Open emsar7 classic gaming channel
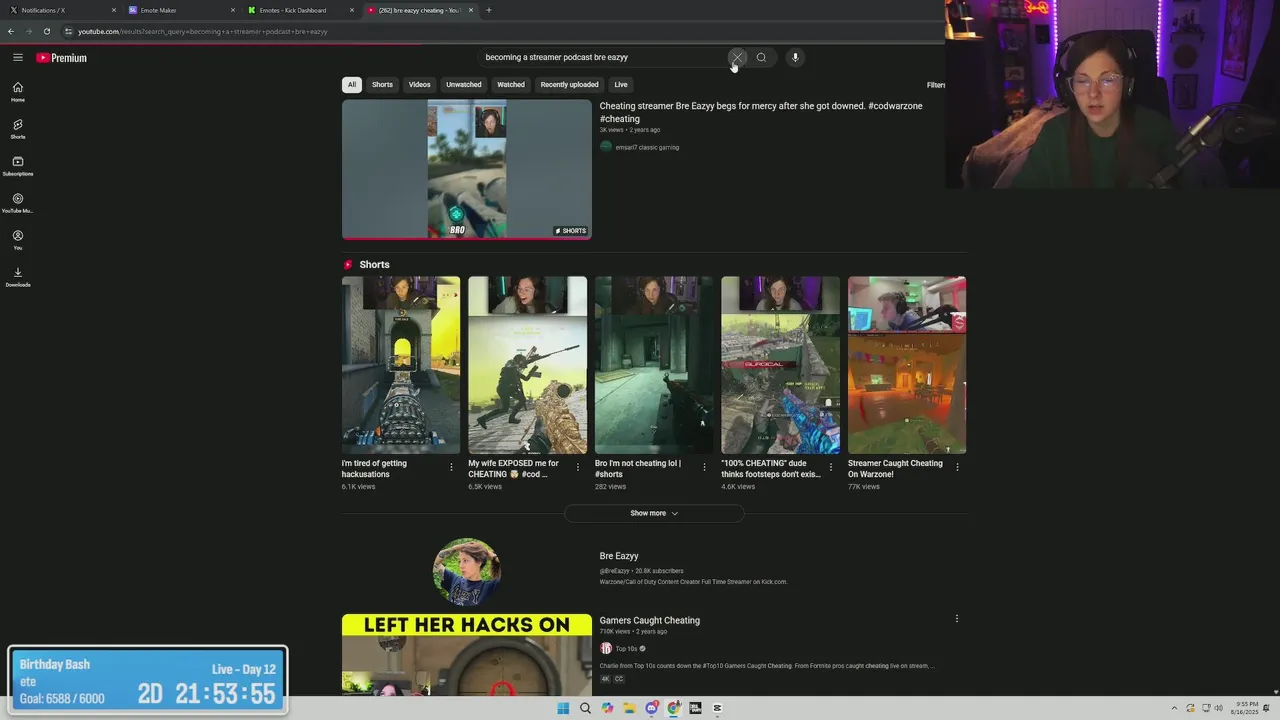 click(x=647, y=147)
